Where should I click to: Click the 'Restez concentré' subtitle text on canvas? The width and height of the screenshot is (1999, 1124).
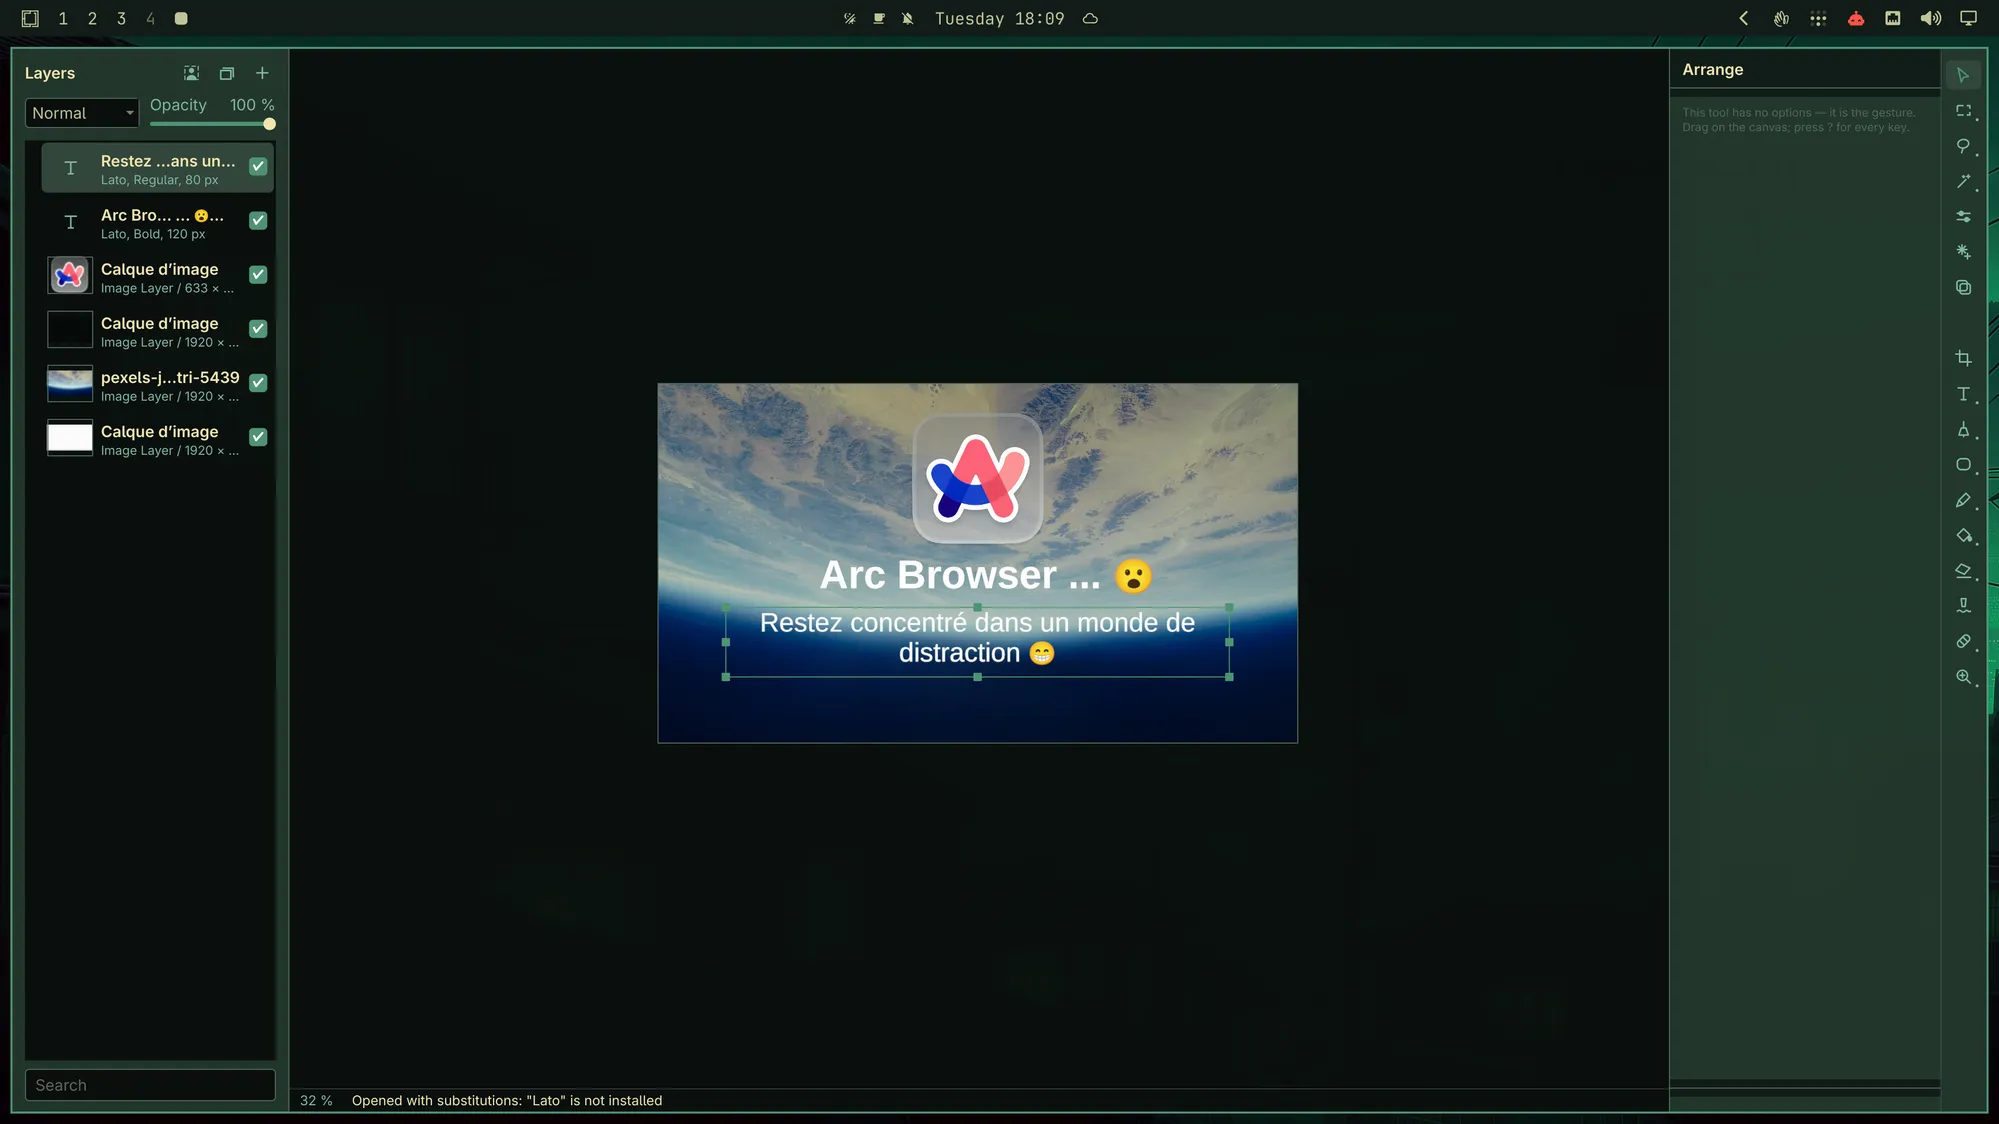click(977, 638)
